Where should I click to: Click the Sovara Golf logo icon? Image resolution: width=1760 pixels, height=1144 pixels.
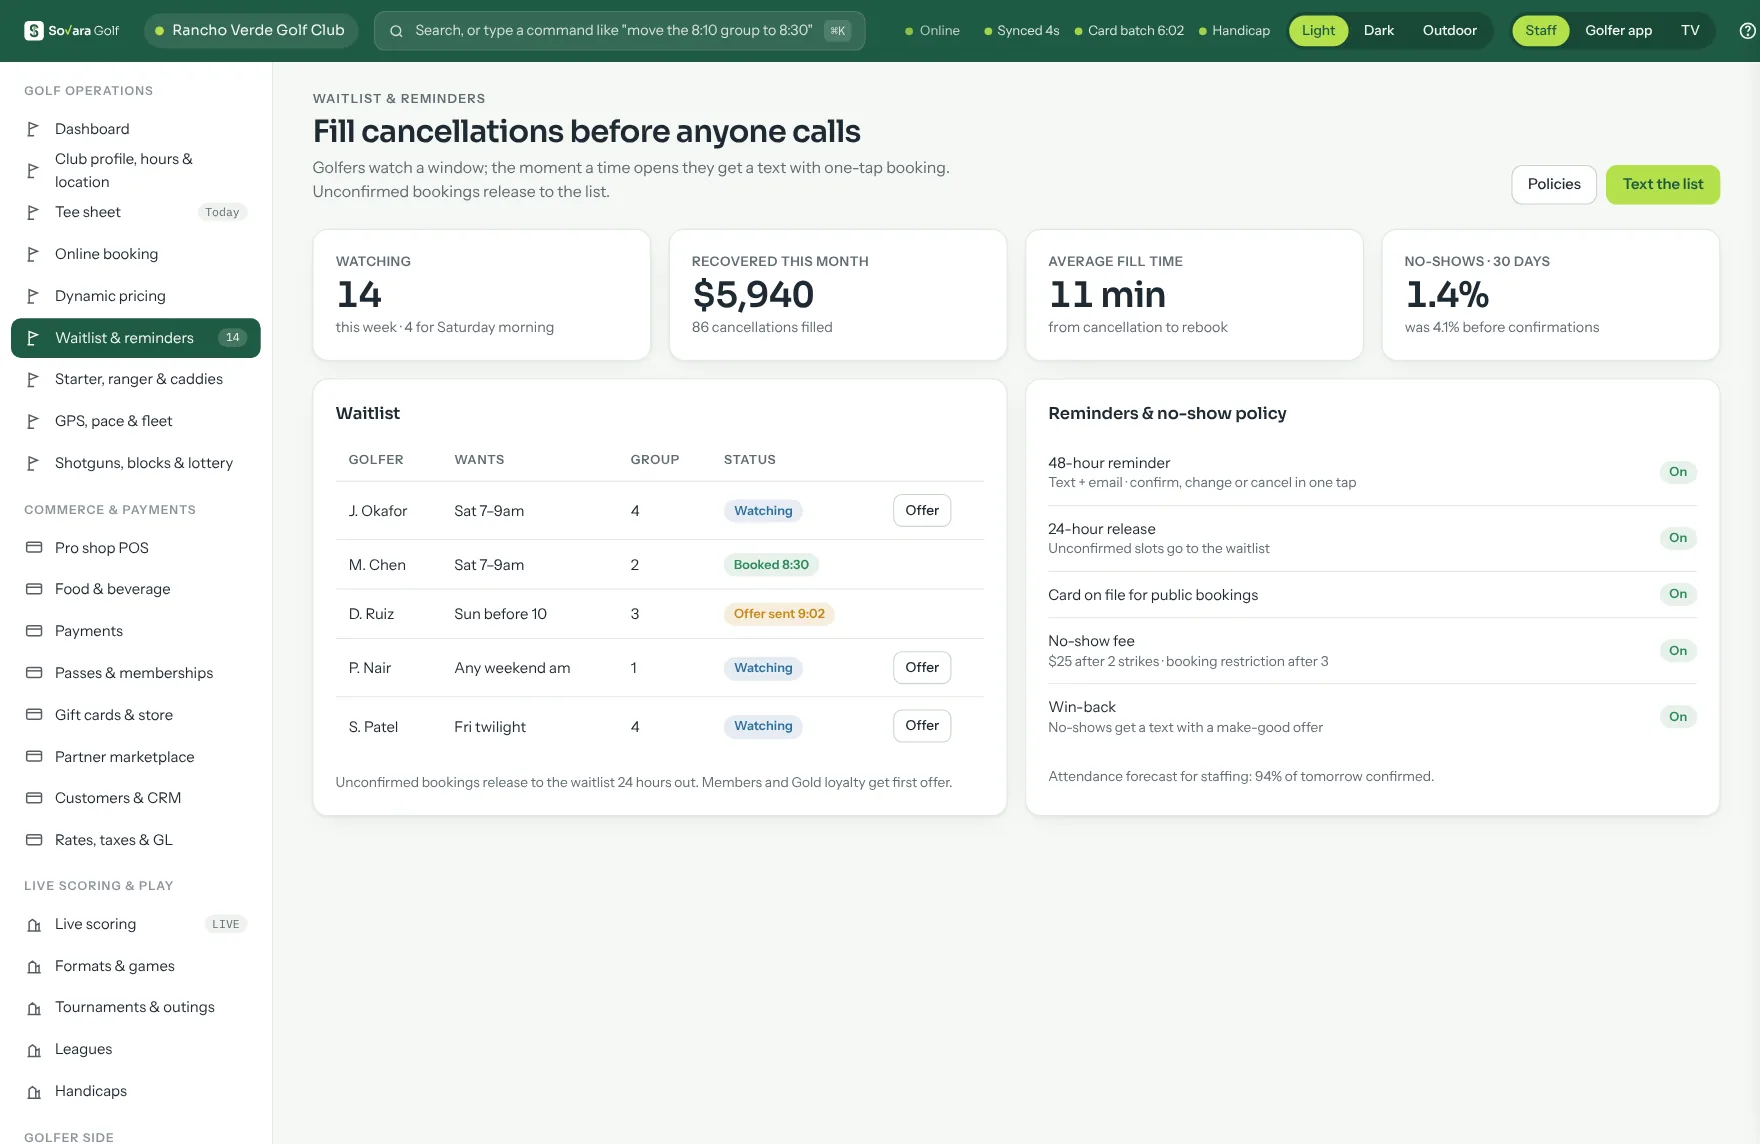(34, 31)
